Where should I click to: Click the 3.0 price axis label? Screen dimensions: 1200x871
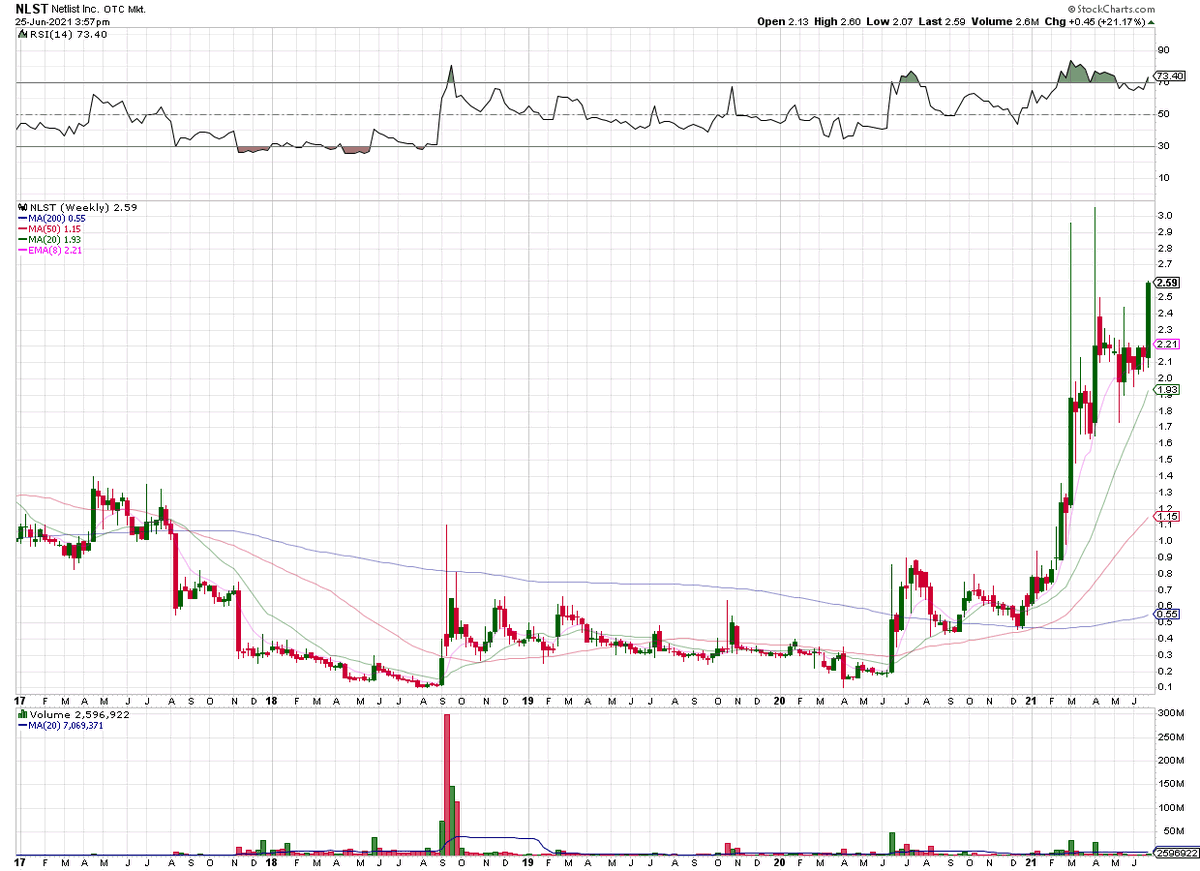tap(1165, 216)
